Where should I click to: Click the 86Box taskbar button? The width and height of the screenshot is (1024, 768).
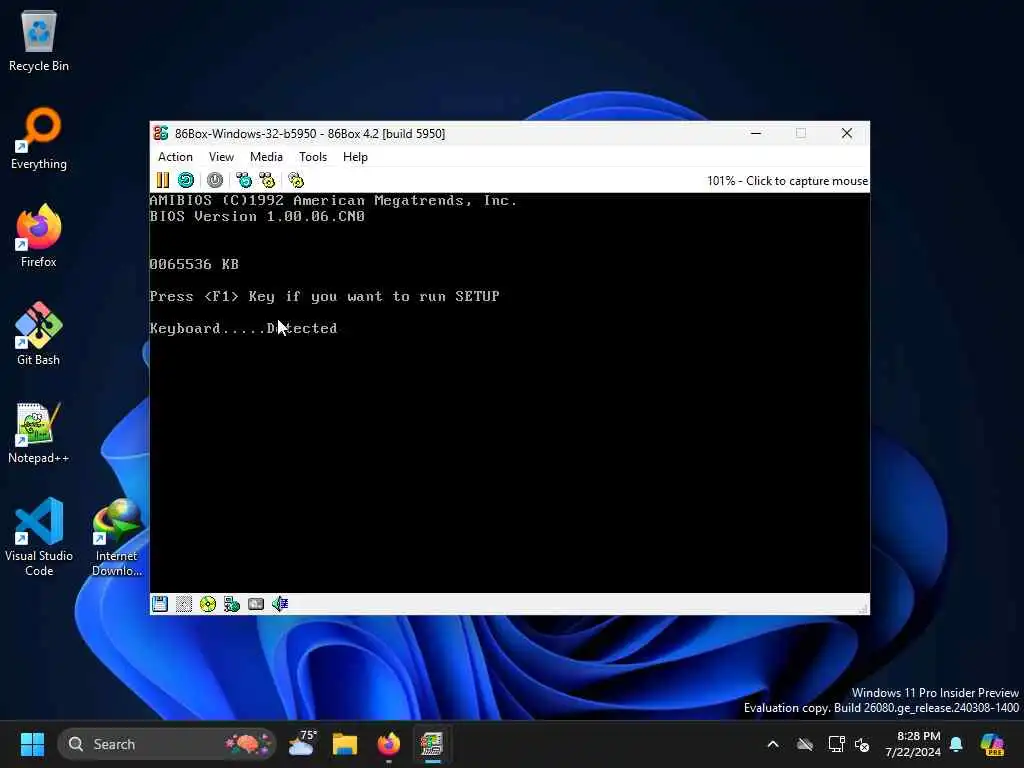(x=432, y=744)
